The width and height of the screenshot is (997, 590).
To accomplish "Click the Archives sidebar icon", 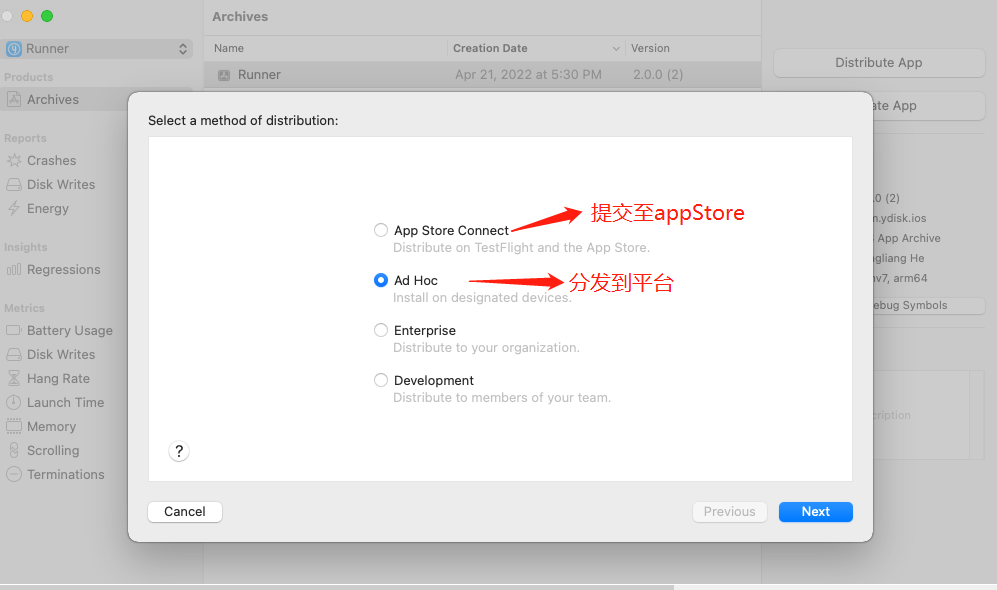I will [14, 100].
